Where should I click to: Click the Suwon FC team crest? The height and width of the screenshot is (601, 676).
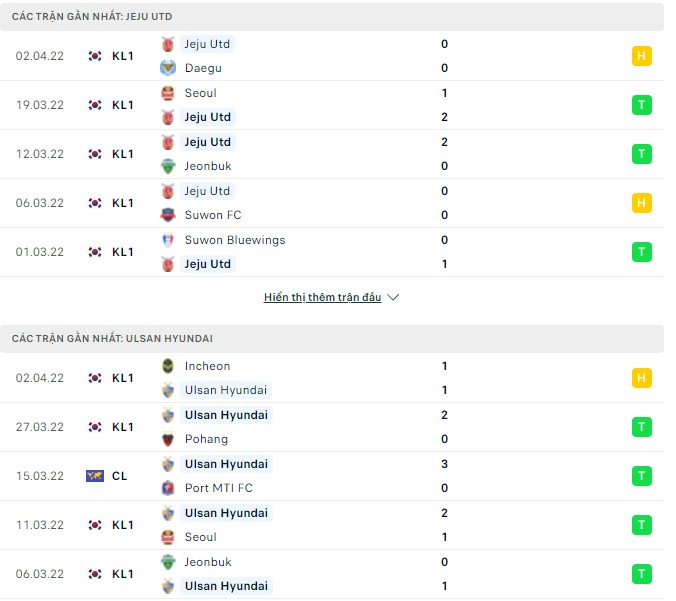coord(168,215)
